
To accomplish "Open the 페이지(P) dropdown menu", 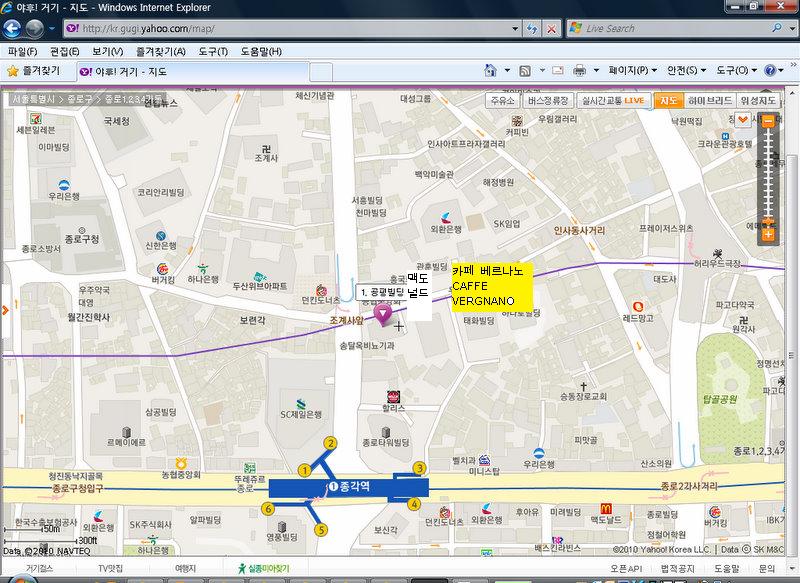I will (x=633, y=71).
